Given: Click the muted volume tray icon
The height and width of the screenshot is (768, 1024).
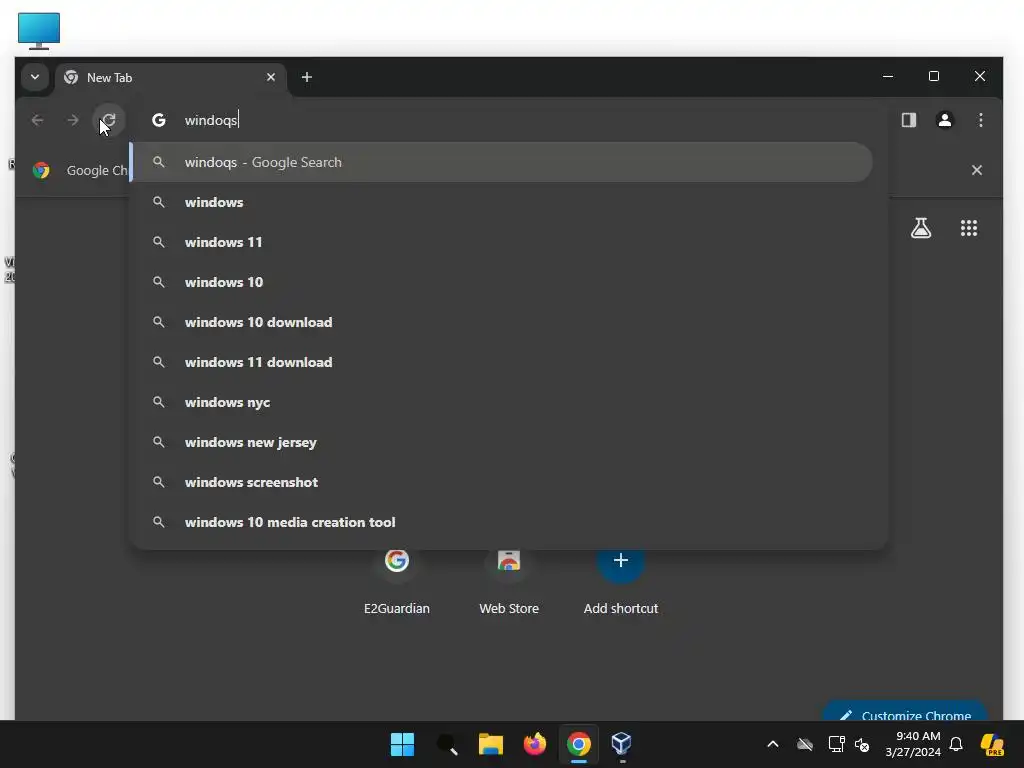Looking at the screenshot, I should point(862,744).
